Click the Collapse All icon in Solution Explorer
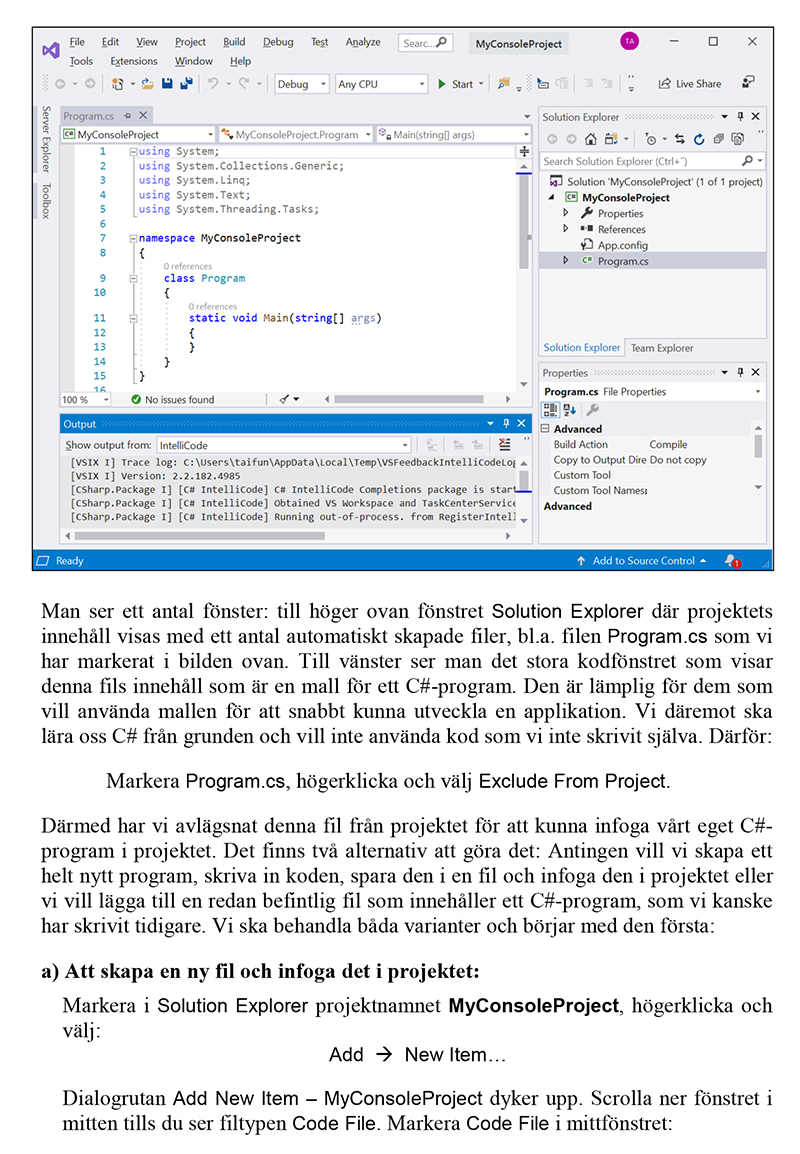The image size is (800, 1154). [x=718, y=139]
